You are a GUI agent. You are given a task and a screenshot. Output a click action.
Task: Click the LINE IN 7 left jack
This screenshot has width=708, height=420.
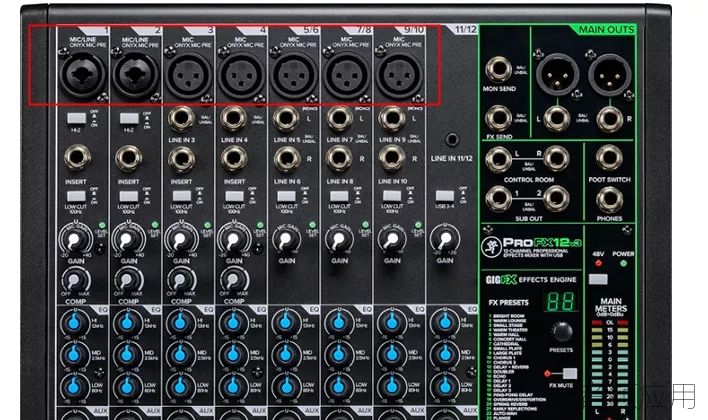[339, 118]
